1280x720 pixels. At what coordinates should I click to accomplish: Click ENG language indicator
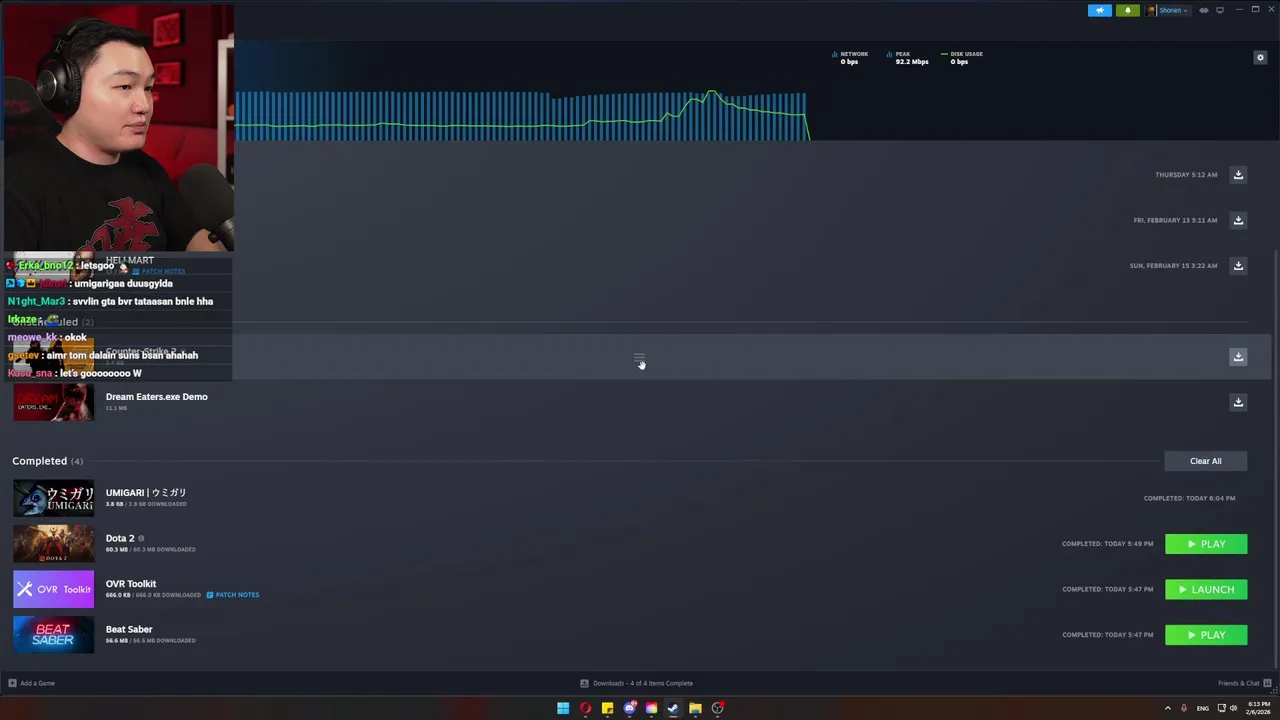[x=1202, y=708]
